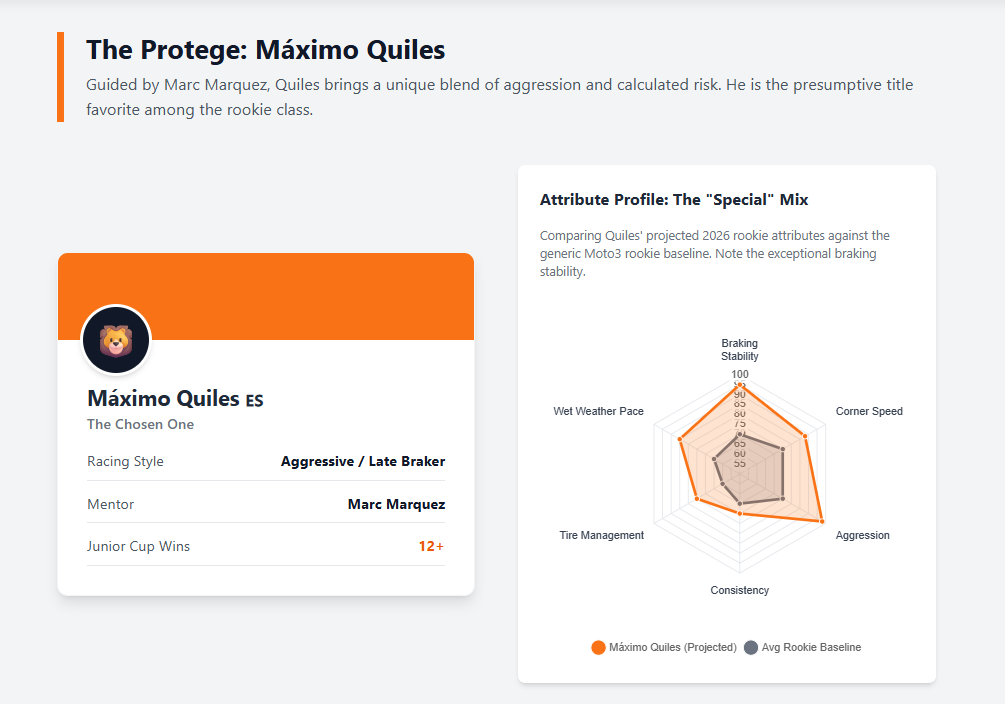The image size is (1005, 709).
Task: Click the gray baseline Corner Speed data point
Action: tap(783, 449)
